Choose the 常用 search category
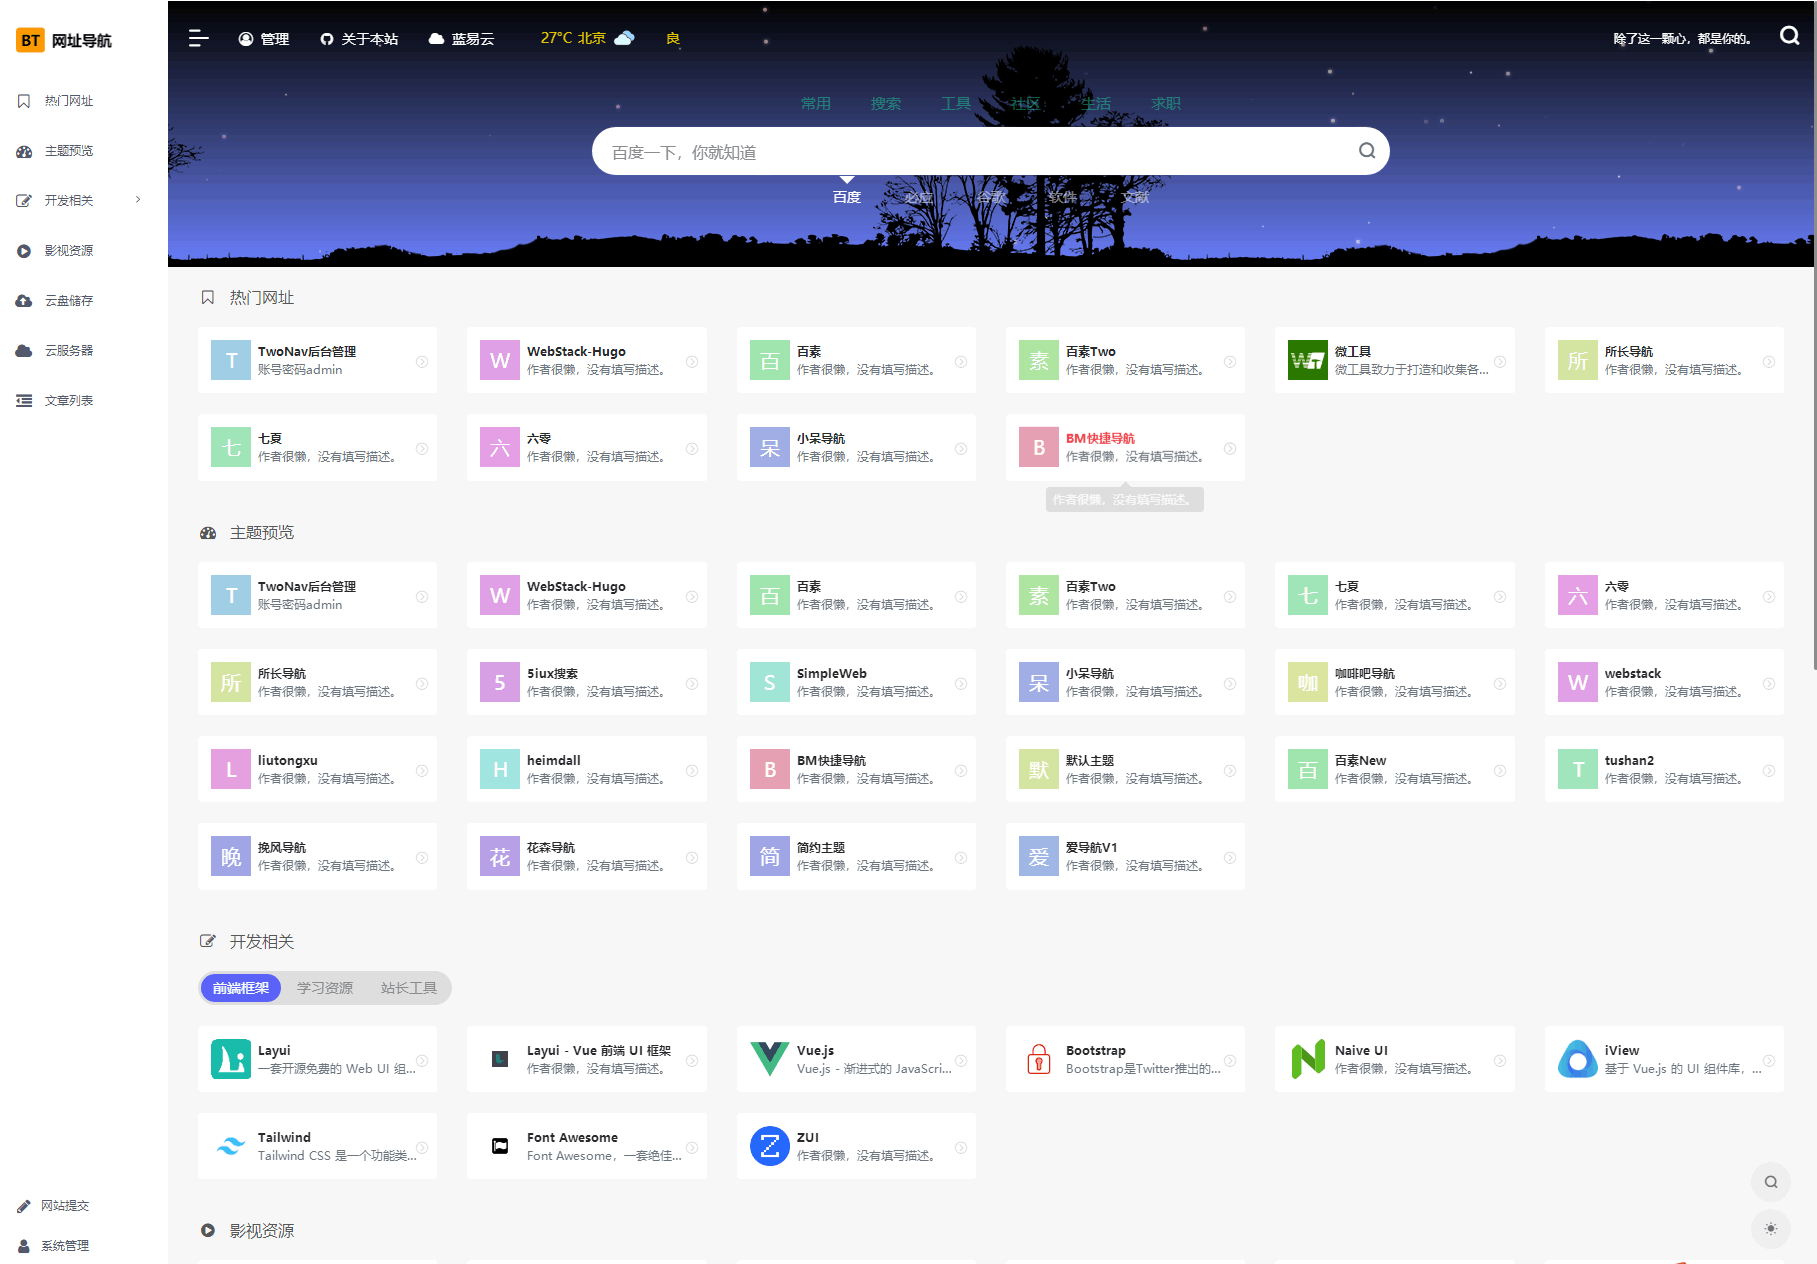Viewport: 1817px width, 1264px height. [x=815, y=104]
